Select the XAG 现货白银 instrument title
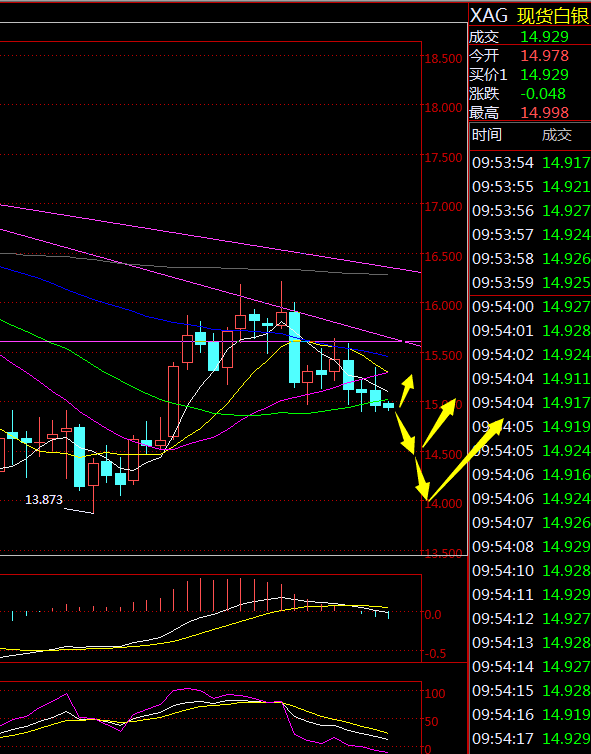The height and width of the screenshot is (754, 591). 530,16
